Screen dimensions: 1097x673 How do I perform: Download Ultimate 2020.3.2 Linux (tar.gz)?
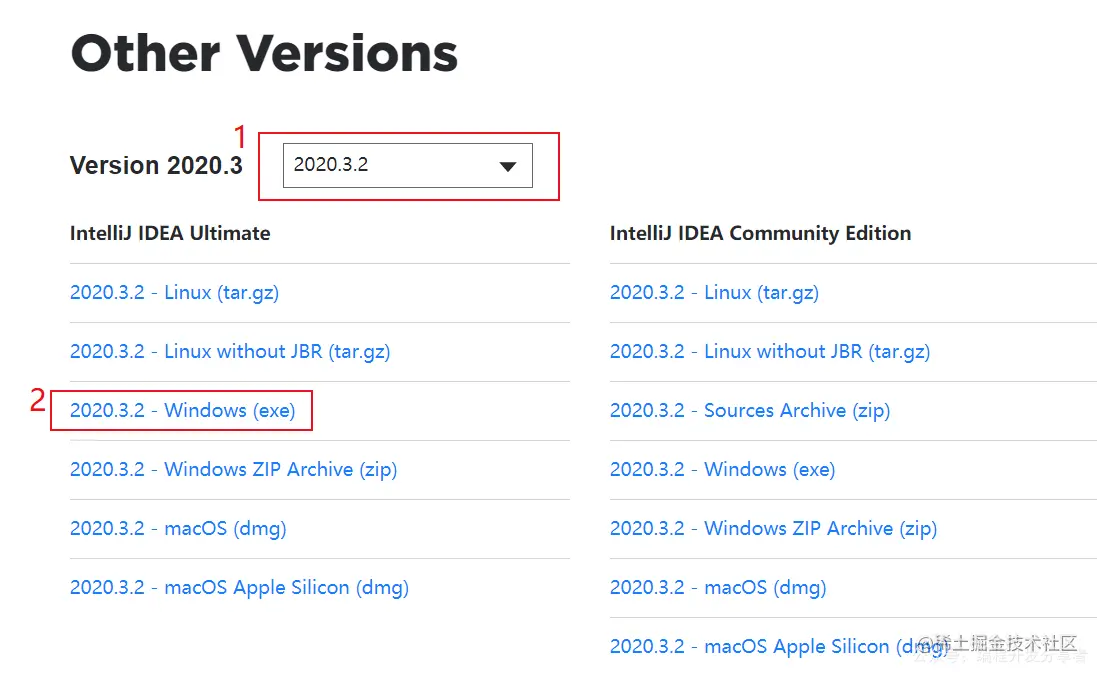coord(174,292)
